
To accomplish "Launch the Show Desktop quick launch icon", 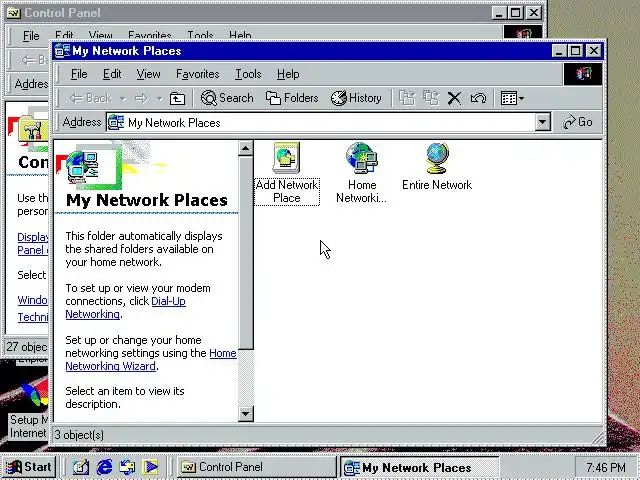I will click(81, 467).
